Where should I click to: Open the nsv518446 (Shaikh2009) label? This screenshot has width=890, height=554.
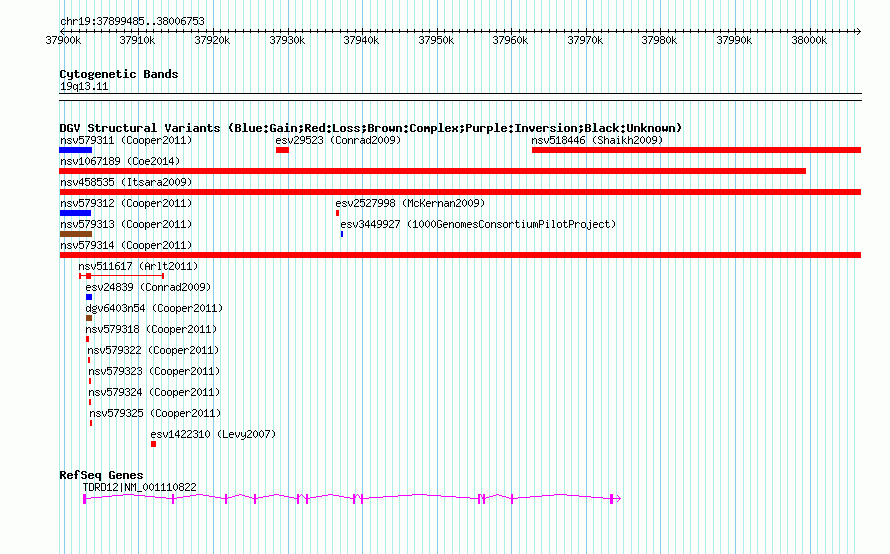(597, 140)
